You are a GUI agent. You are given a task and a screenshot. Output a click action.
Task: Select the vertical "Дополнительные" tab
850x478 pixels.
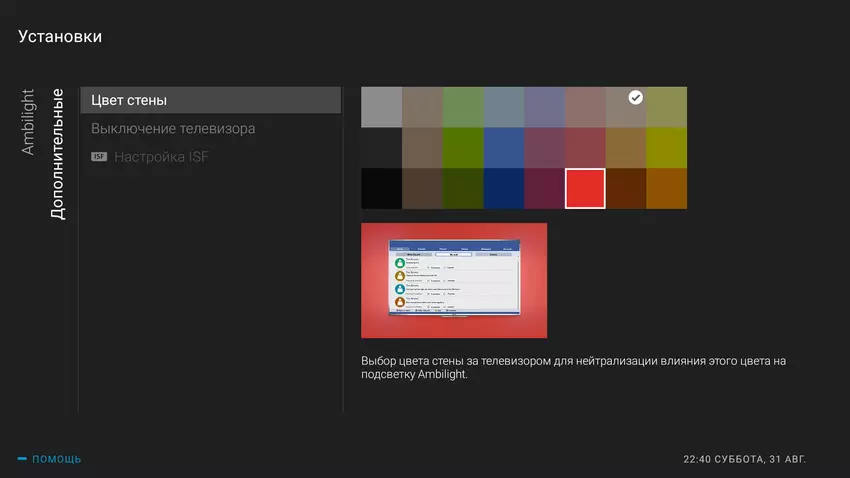coord(57,154)
